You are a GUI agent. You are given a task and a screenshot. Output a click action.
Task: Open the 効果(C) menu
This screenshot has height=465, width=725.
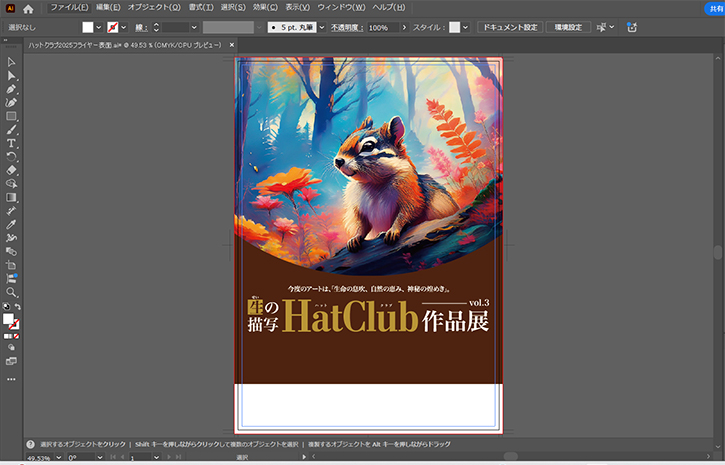(265, 8)
